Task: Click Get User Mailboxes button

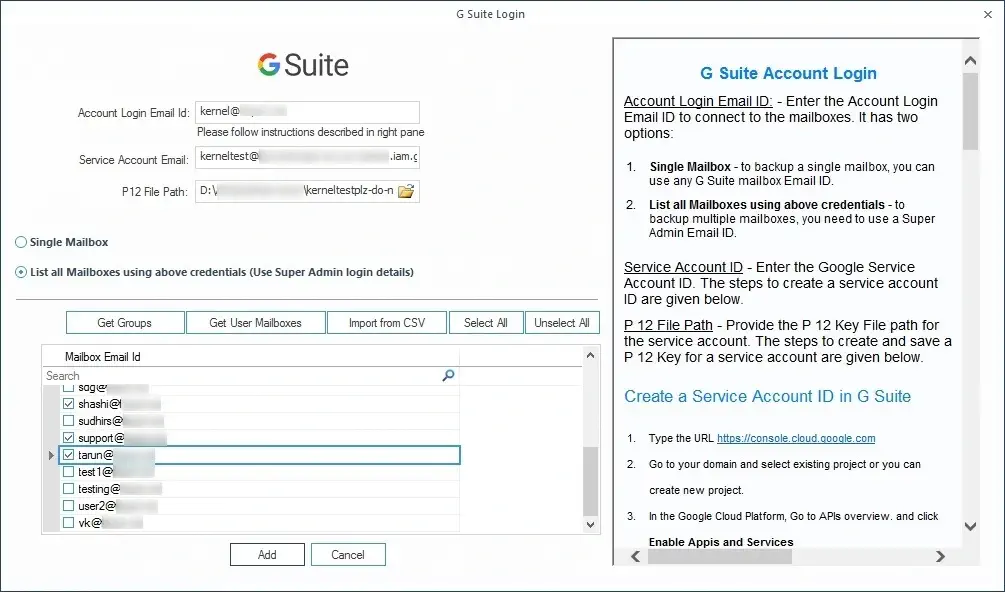Action: click(256, 323)
